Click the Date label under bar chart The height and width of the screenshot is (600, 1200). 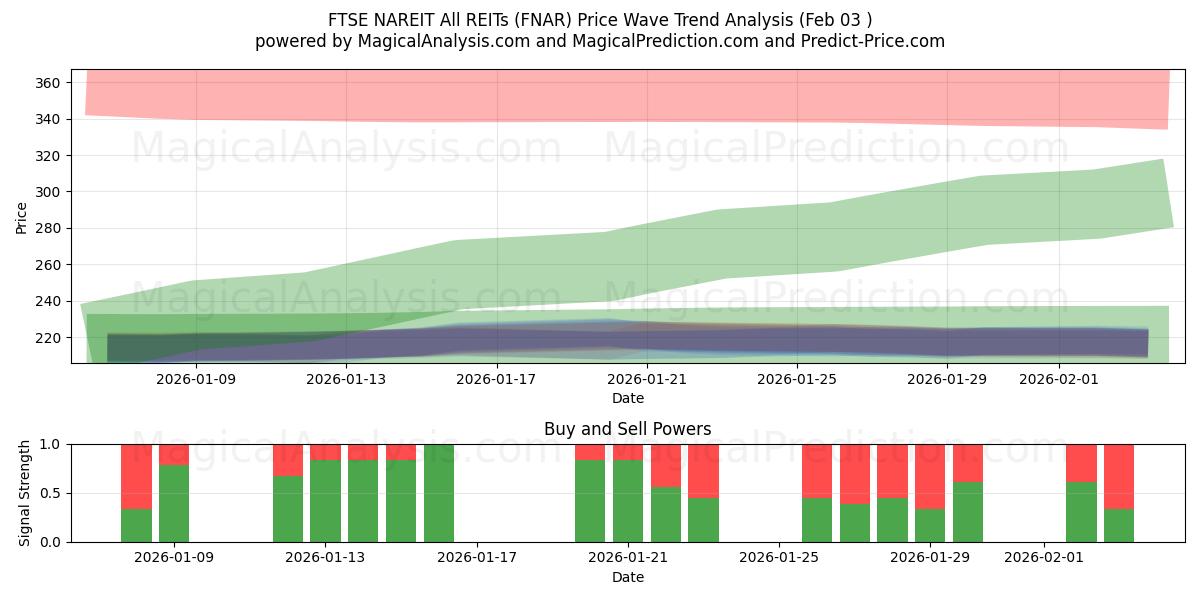point(626,577)
